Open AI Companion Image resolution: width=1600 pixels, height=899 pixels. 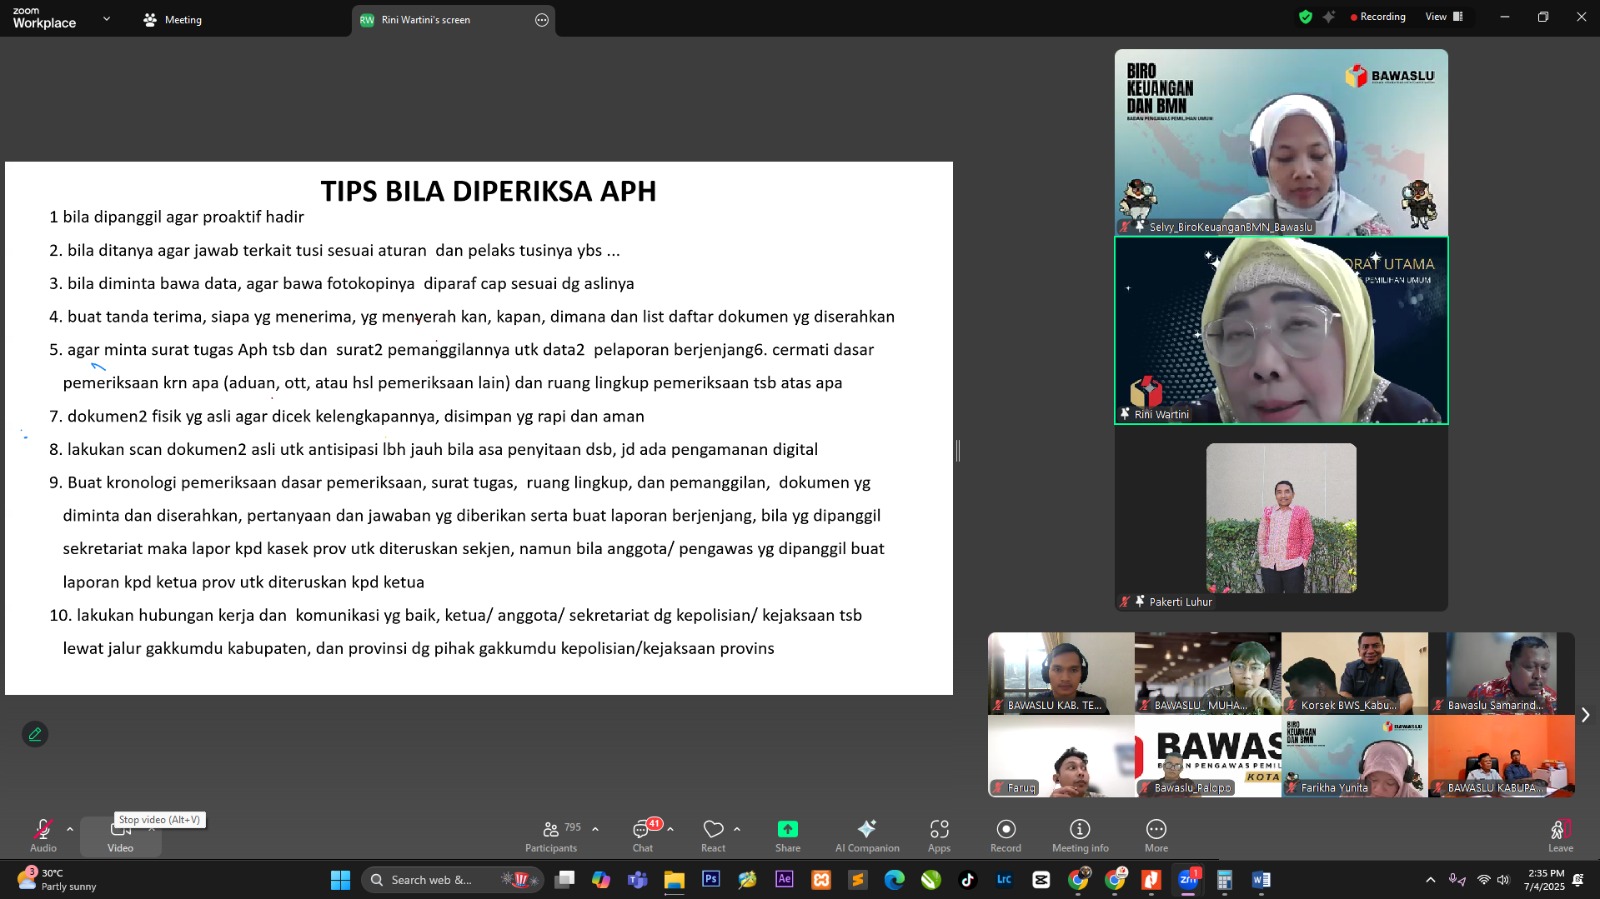[x=867, y=836]
